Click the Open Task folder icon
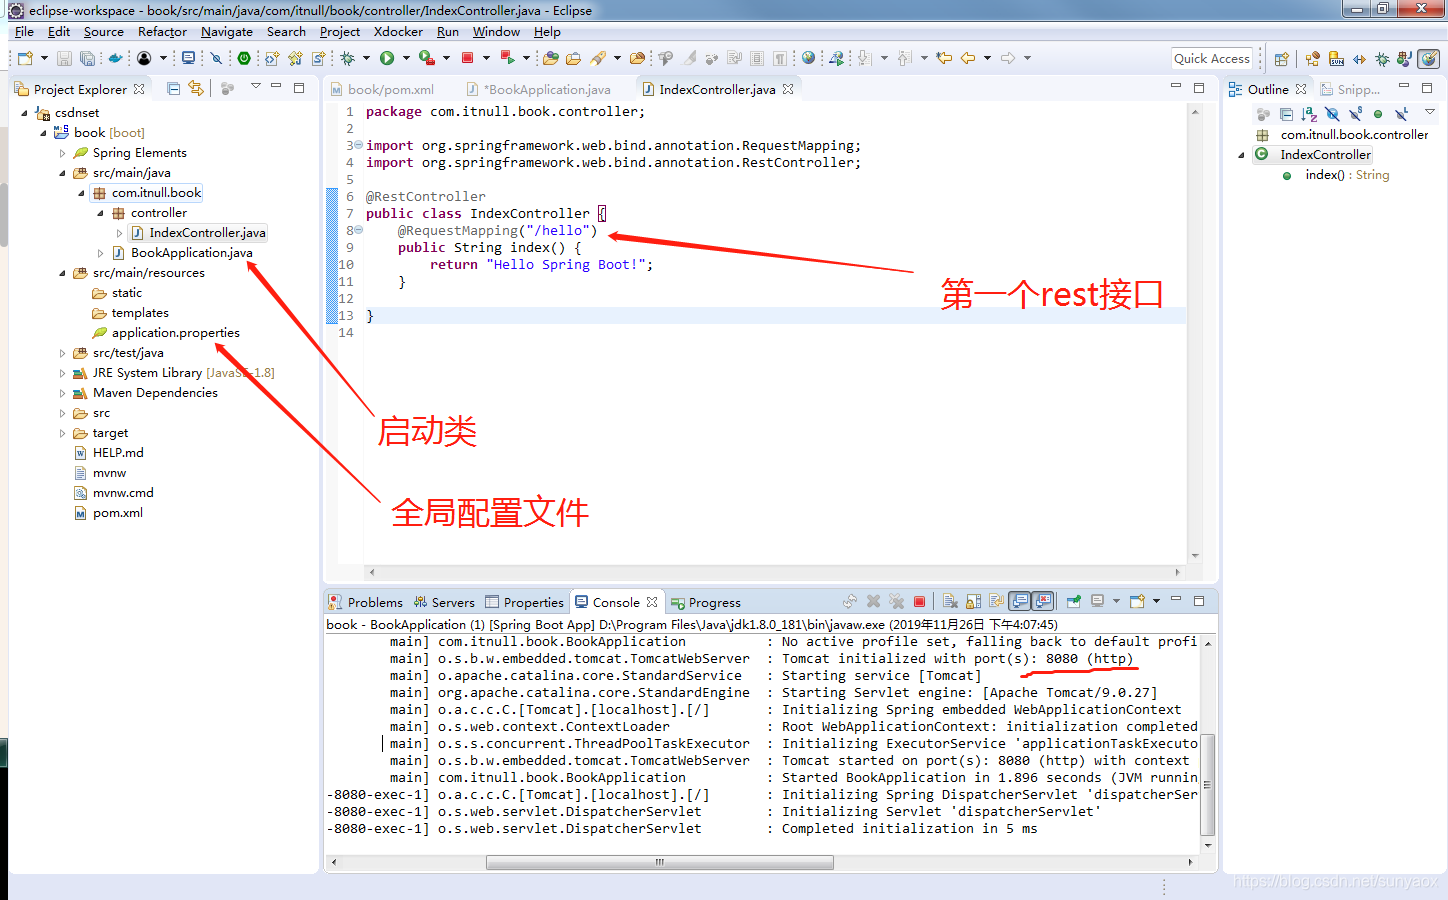The height and width of the screenshot is (900, 1448). tap(573, 58)
